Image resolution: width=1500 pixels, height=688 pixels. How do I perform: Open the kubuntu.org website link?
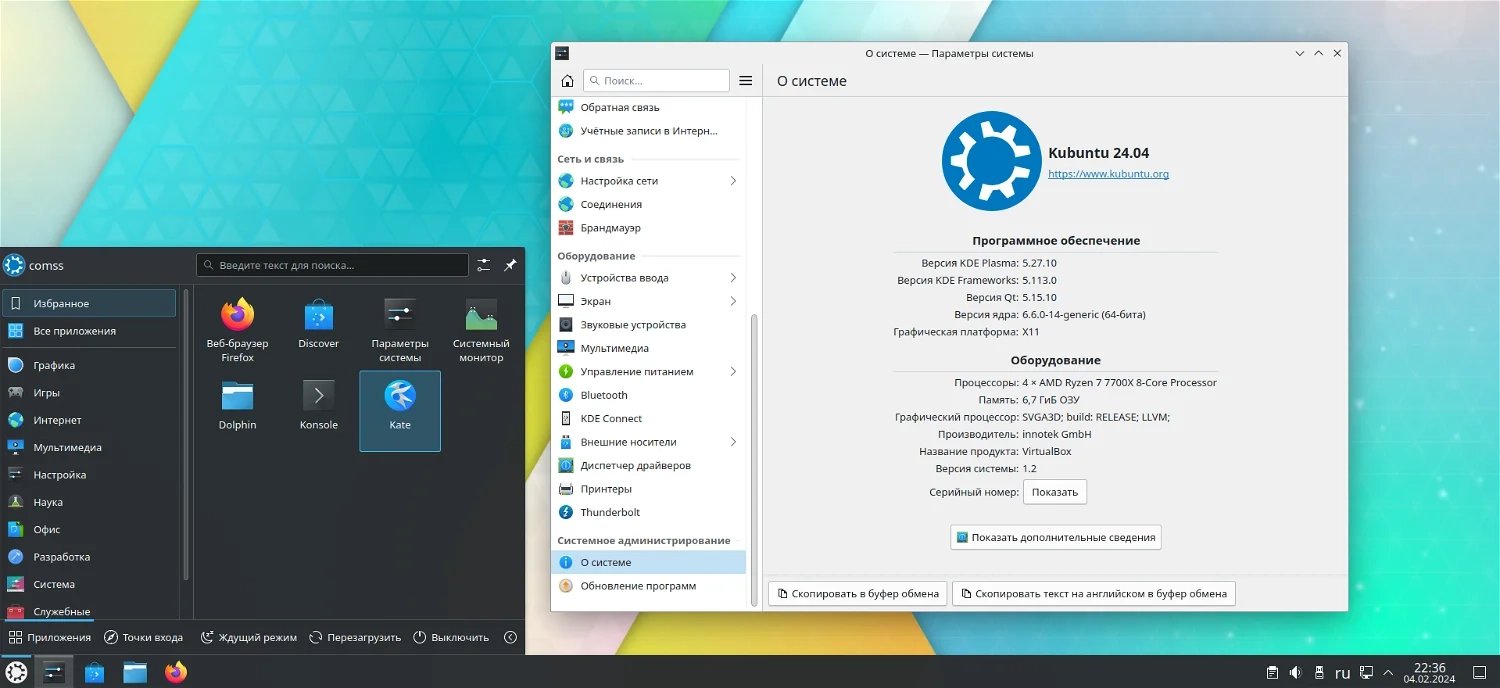(1108, 173)
